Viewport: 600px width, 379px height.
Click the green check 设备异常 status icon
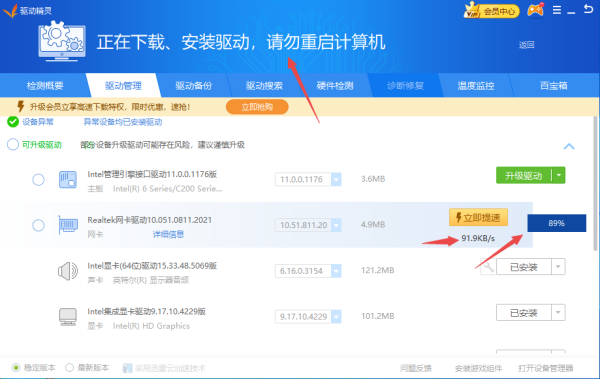click(x=13, y=122)
